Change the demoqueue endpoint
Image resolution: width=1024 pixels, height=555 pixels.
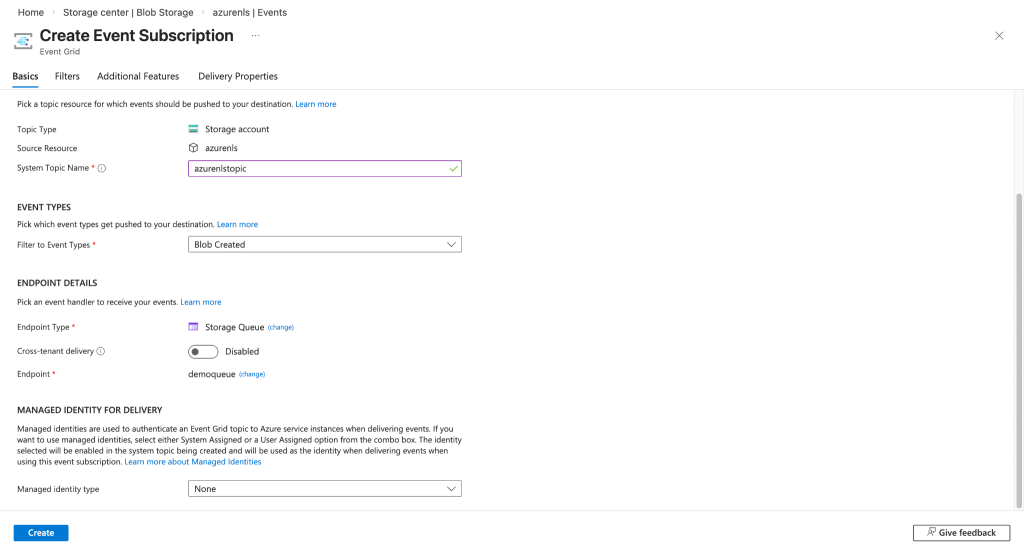point(252,375)
